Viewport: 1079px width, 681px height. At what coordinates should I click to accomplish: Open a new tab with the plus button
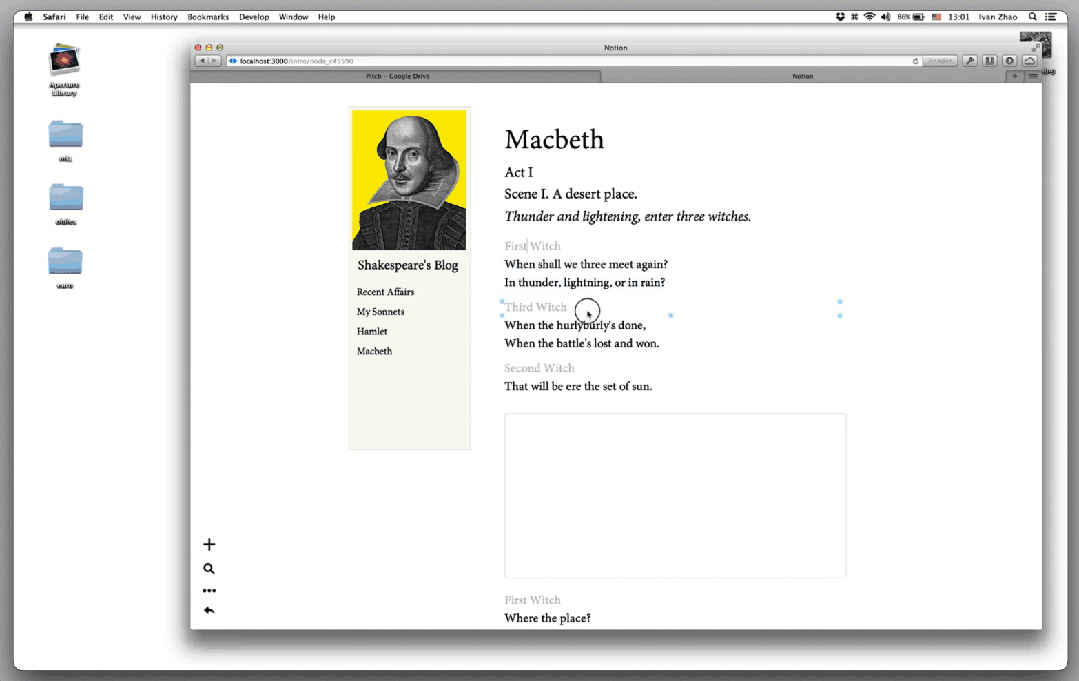click(x=1016, y=76)
